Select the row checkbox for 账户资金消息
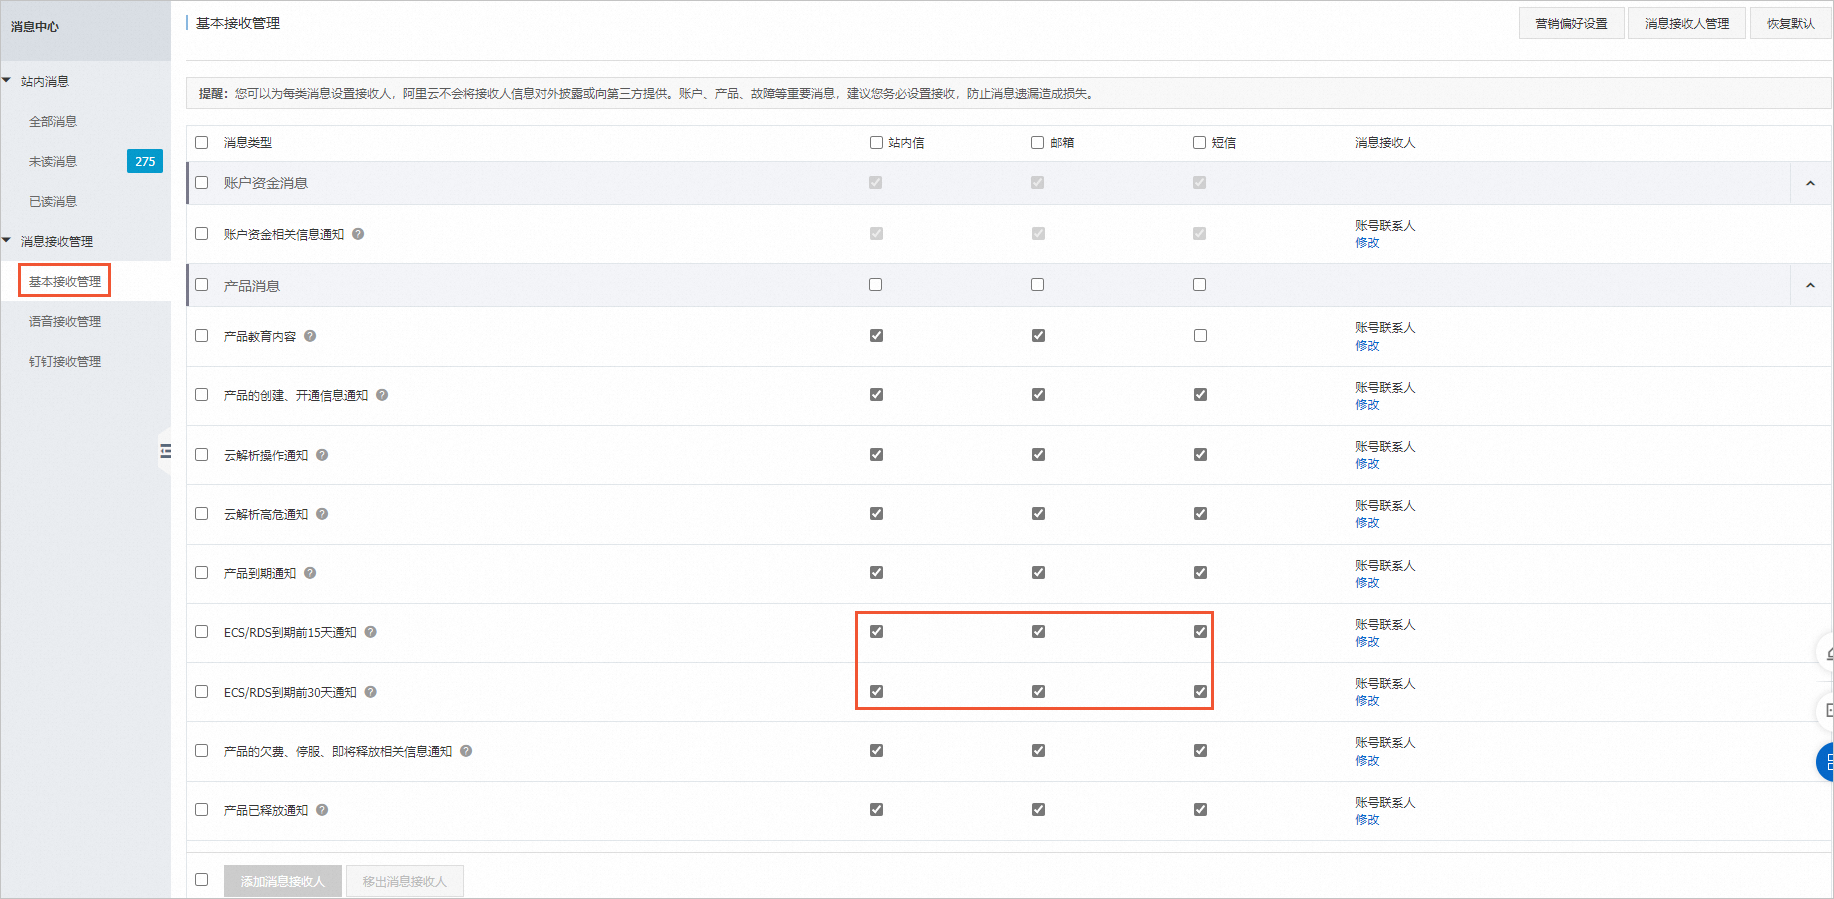 202,183
